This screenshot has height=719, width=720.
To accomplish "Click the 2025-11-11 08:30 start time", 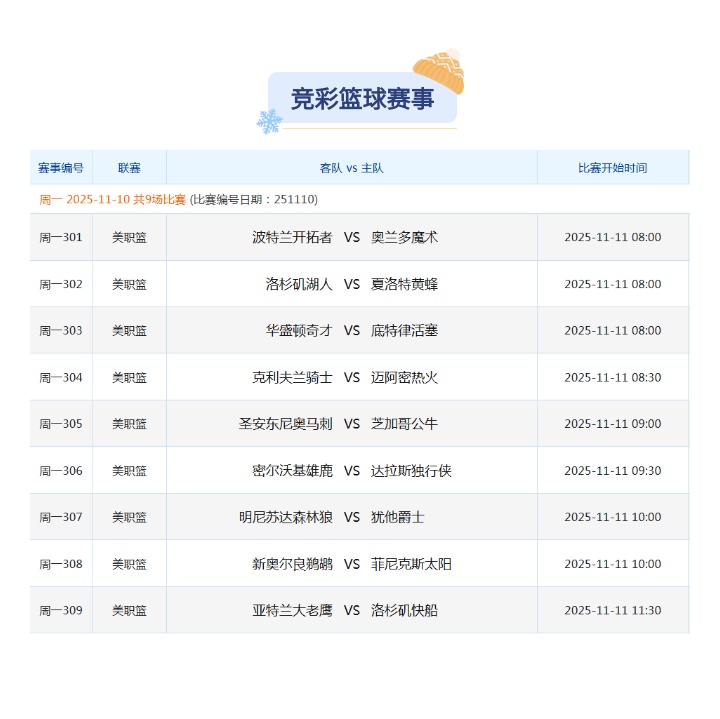I will [612, 378].
